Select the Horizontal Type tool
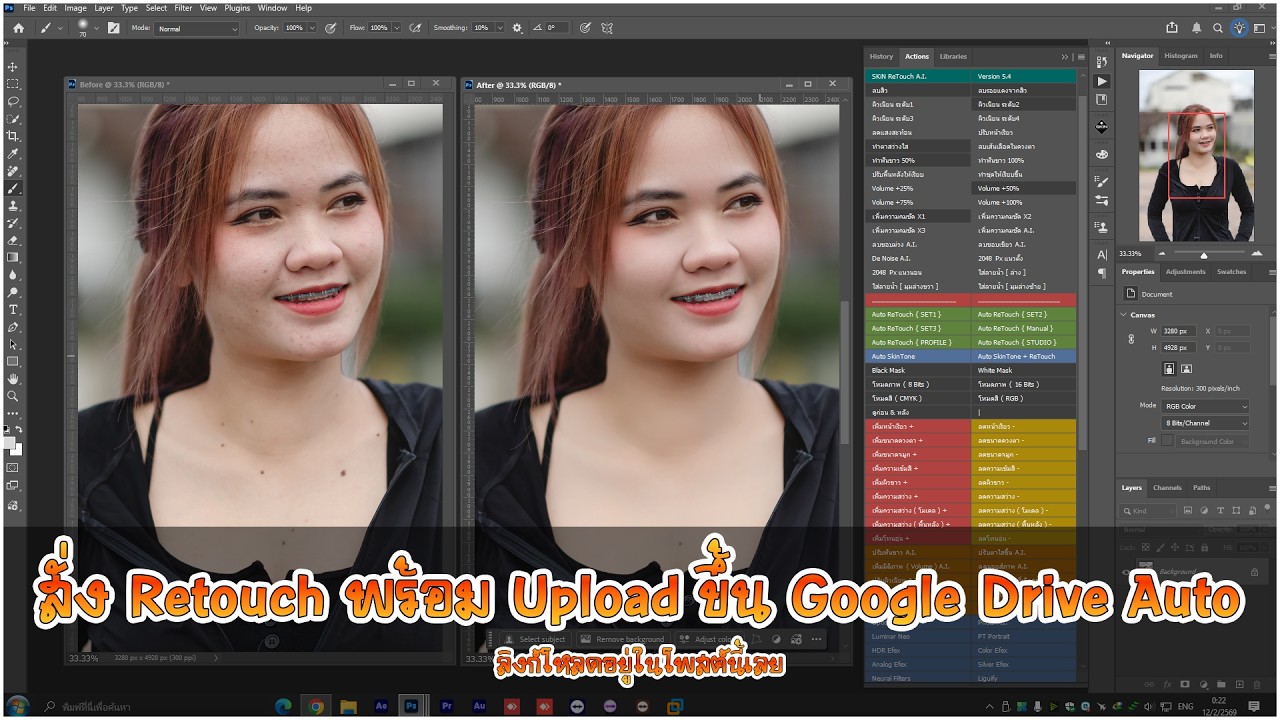This screenshot has height=720, width=1280. coord(13,309)
